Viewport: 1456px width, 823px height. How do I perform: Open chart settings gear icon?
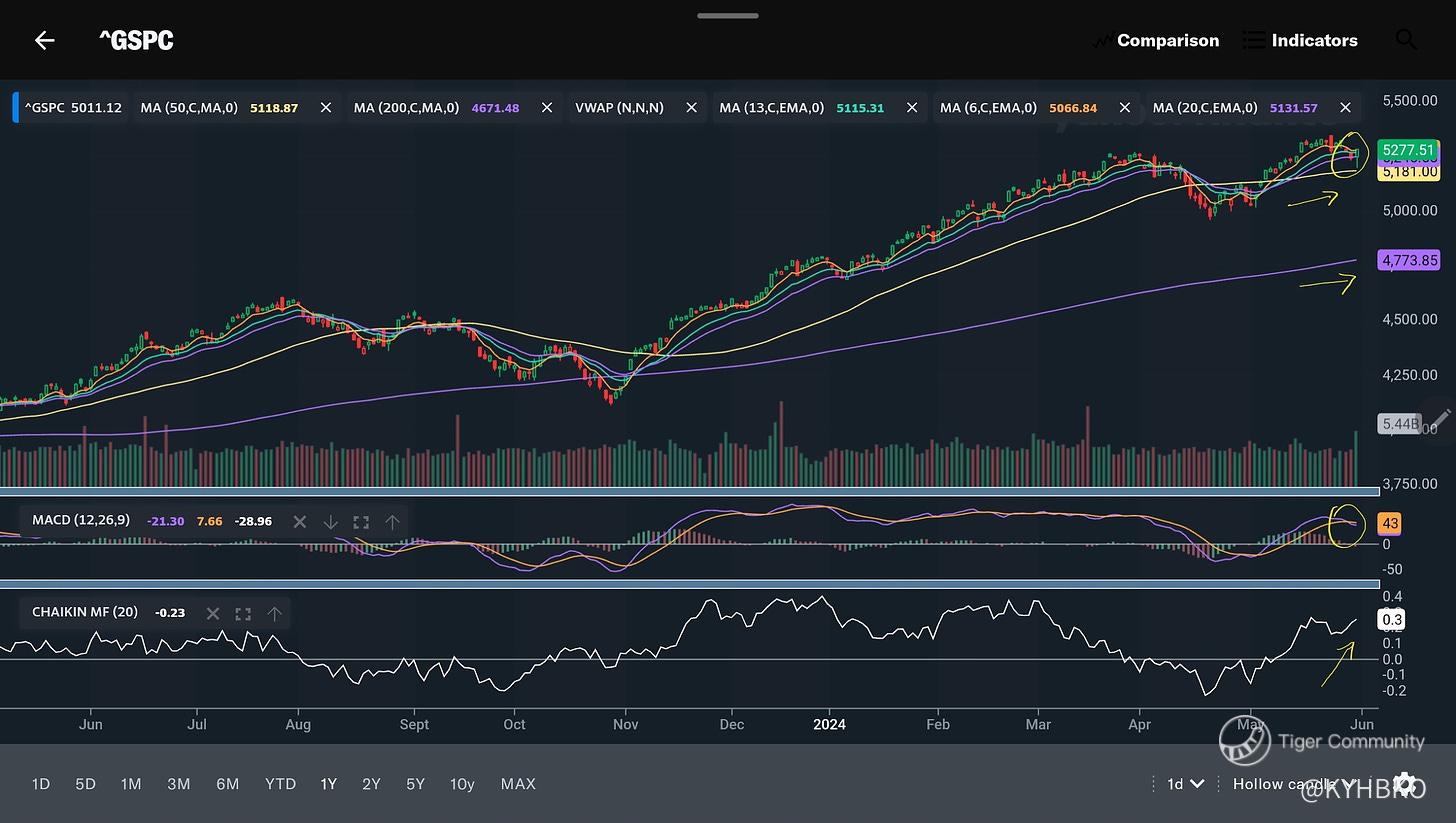pyautogui.click(x=1404, y=784)
